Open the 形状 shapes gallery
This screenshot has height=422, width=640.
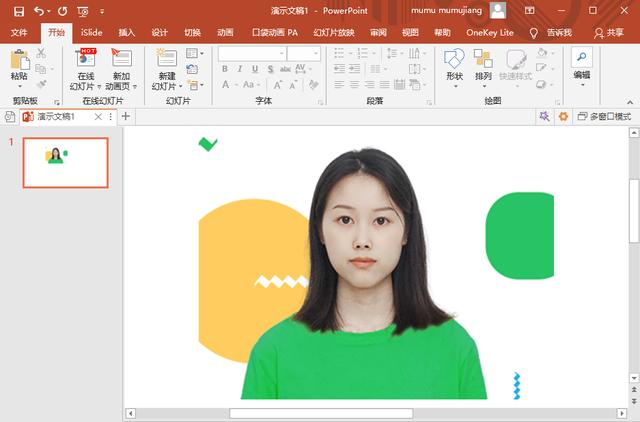click(454, 67)
